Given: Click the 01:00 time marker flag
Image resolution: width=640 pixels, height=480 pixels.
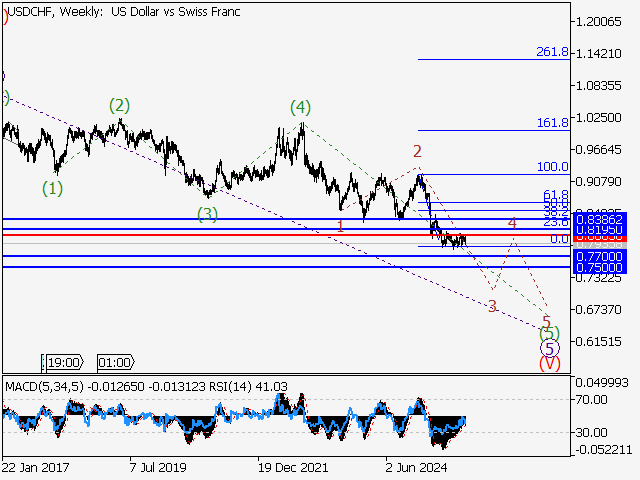Looking at the screenshot, I should (x=113, y=362).
